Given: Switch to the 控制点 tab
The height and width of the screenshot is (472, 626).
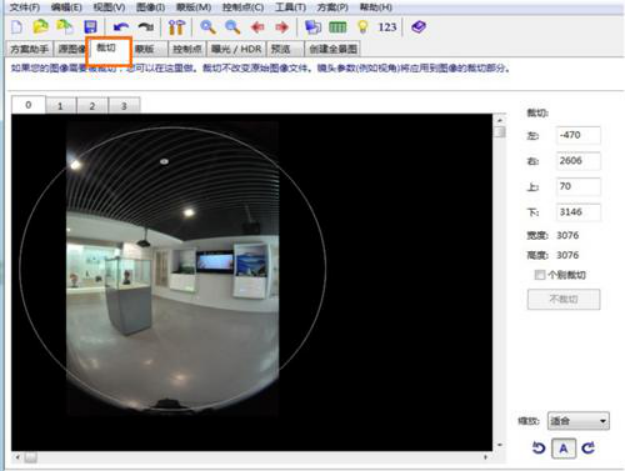Looking at the screenshot, I should point(186,48).
